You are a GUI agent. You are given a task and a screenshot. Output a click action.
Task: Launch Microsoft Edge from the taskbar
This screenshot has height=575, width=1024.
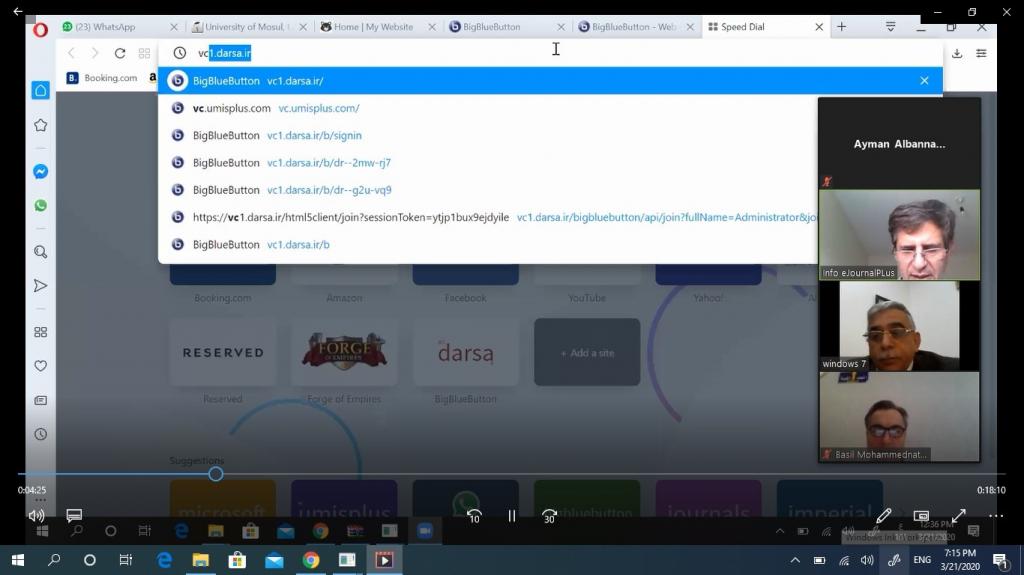[x=164, y=560]
